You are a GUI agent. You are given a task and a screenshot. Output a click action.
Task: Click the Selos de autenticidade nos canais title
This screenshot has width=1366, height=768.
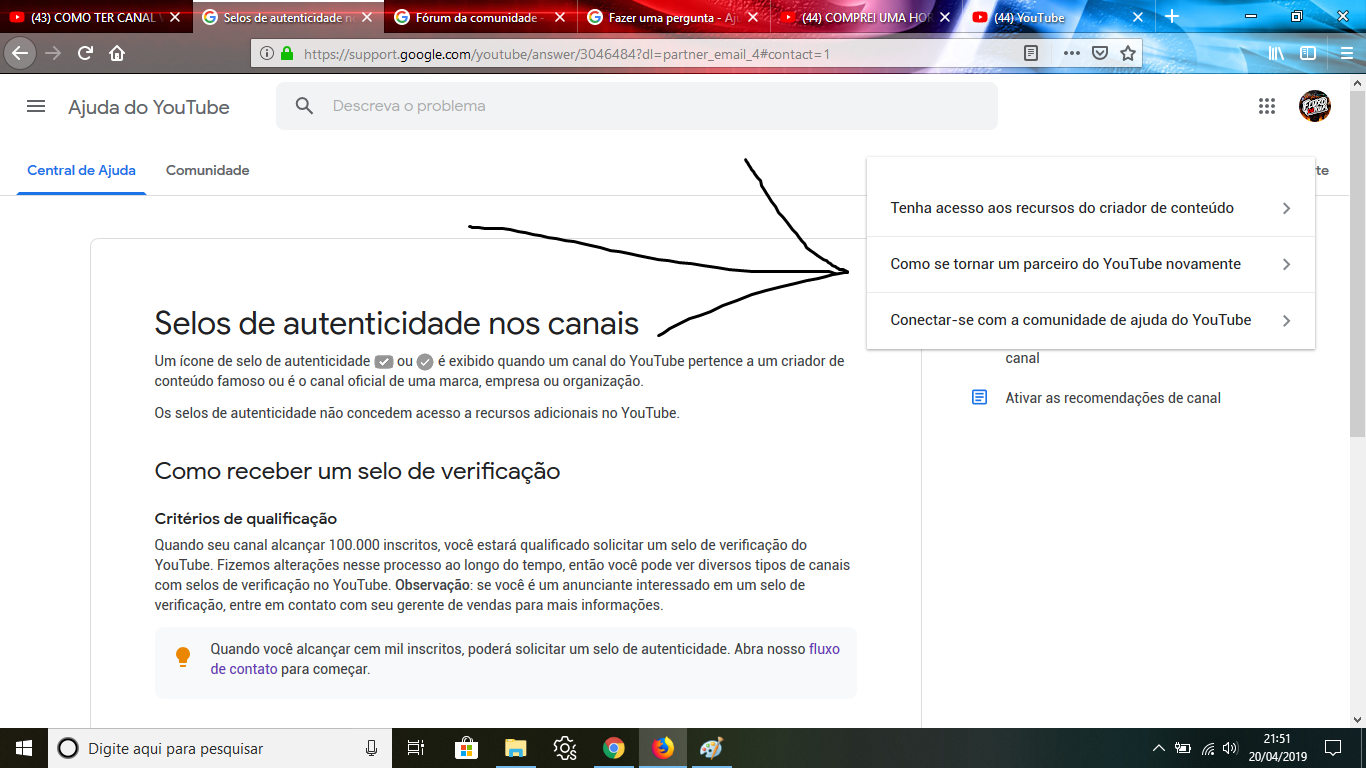click(x=396, y=323)
